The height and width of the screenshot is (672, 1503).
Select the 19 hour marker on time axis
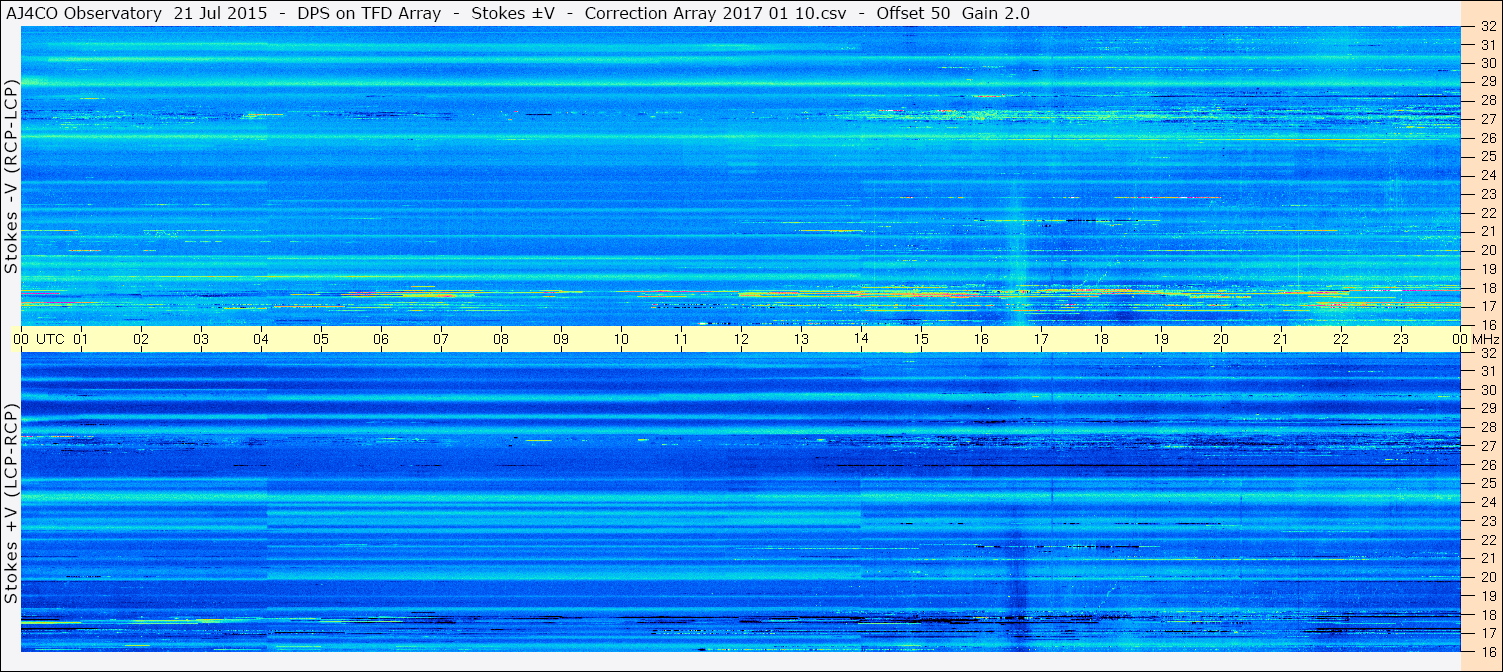pos(1161,339)
